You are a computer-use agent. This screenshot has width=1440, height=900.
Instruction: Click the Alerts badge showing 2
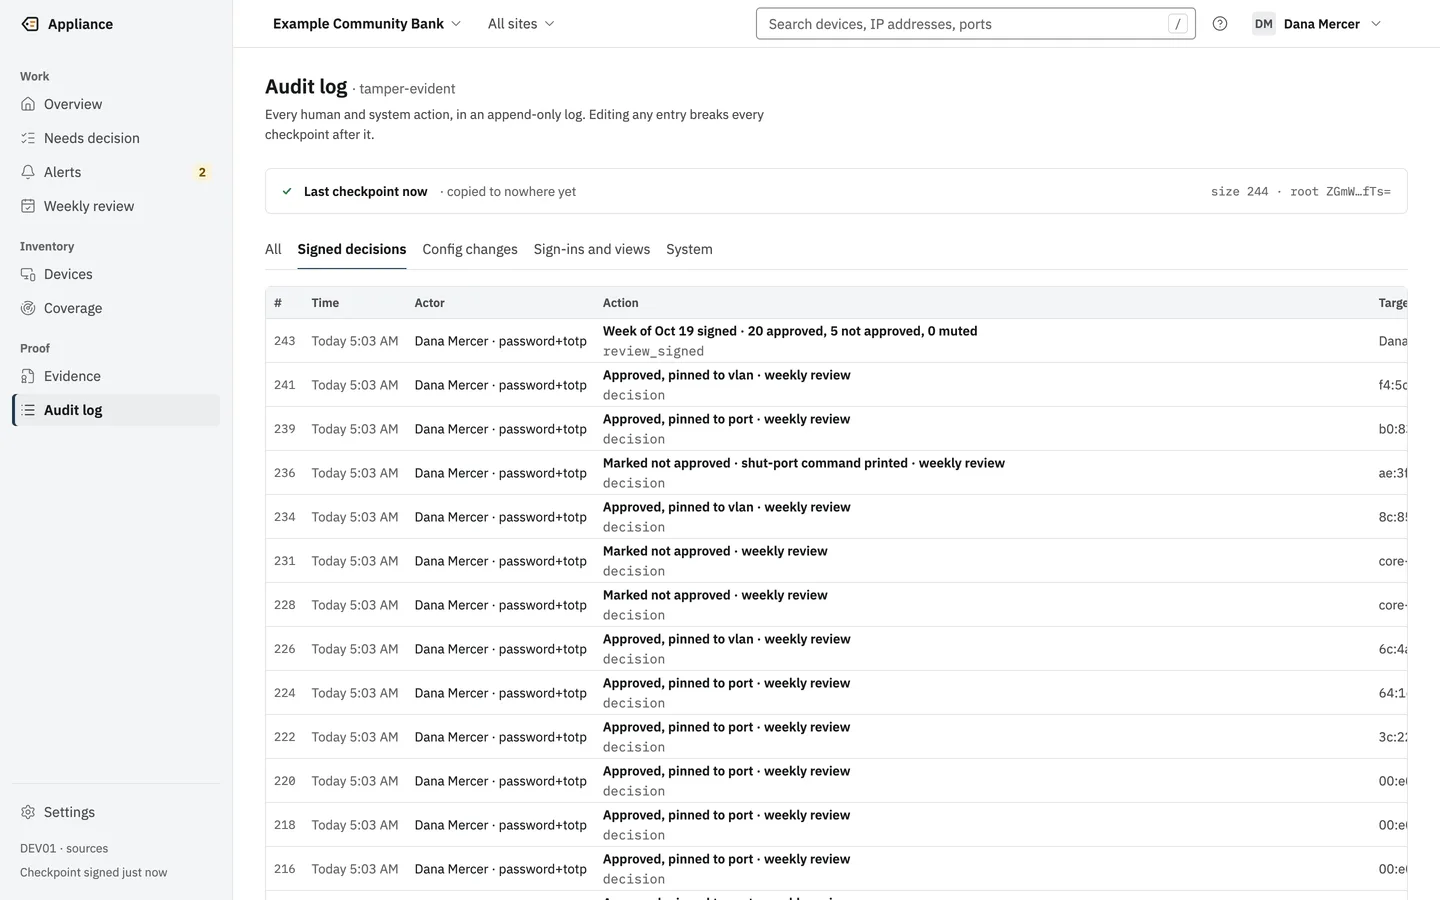point(202,172)
